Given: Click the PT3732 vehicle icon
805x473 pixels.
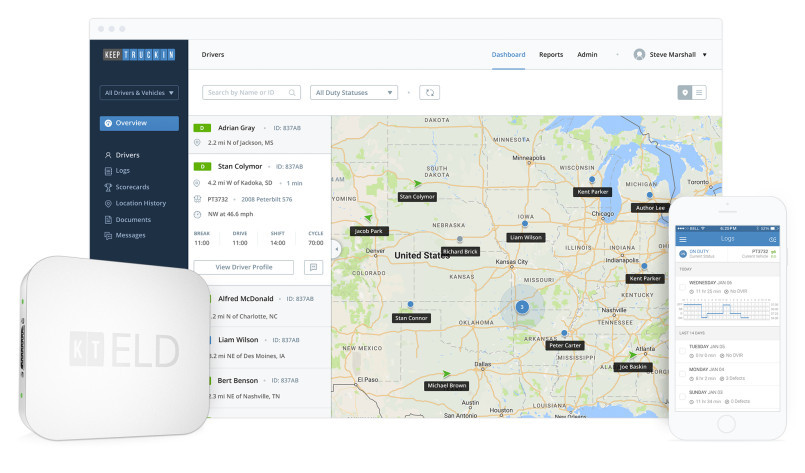Looking at the screenshot, I should [x=197, y=199].
